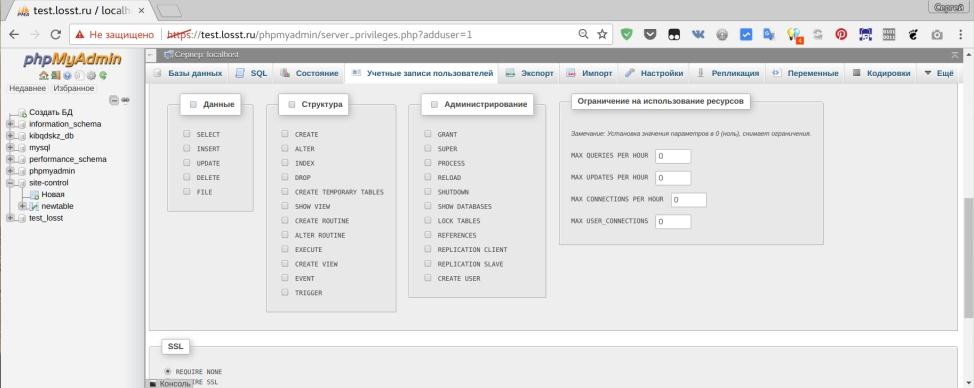Open the Настройки tab

(654, 73)
